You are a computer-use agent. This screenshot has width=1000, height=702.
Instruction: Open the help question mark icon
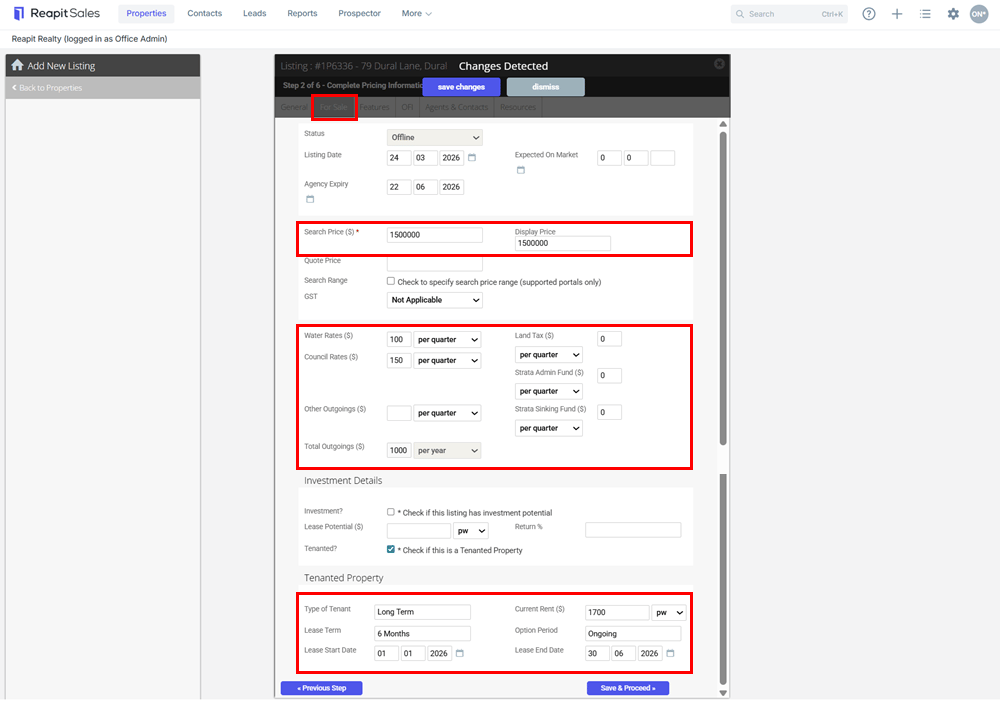tap(869, 13)
